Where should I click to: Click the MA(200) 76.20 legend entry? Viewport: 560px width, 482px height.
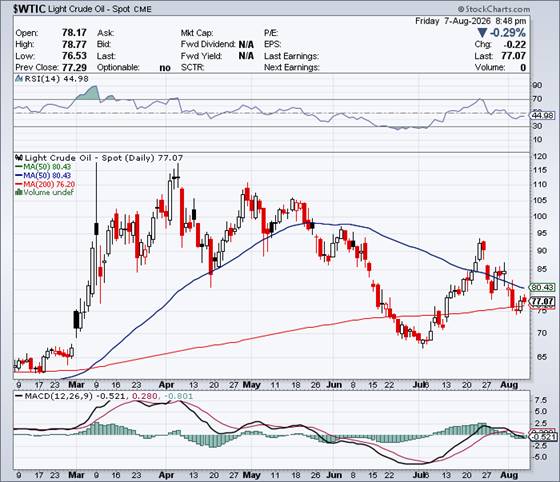[49, 184]
